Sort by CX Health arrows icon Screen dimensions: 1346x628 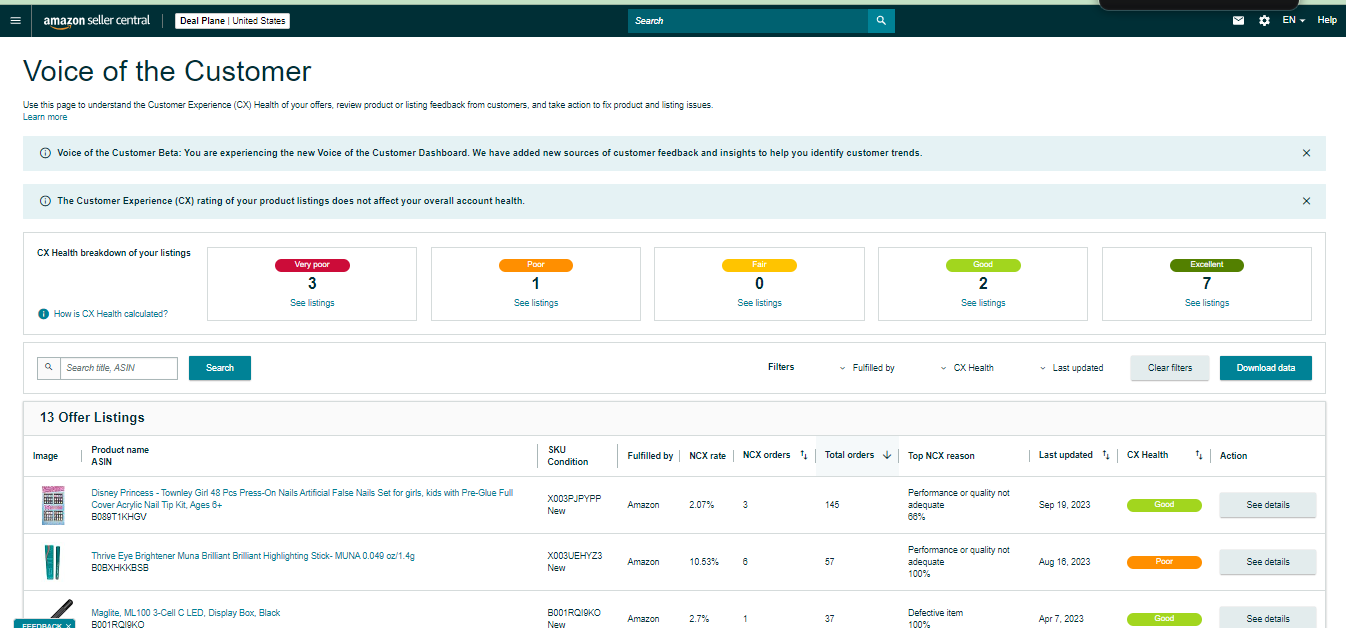[1199, 455]
